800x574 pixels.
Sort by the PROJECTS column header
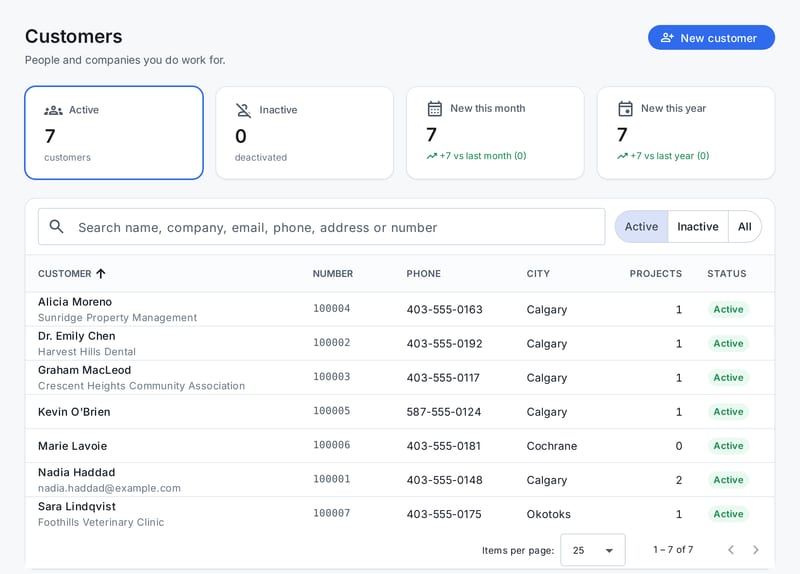(x=656, y=274)
